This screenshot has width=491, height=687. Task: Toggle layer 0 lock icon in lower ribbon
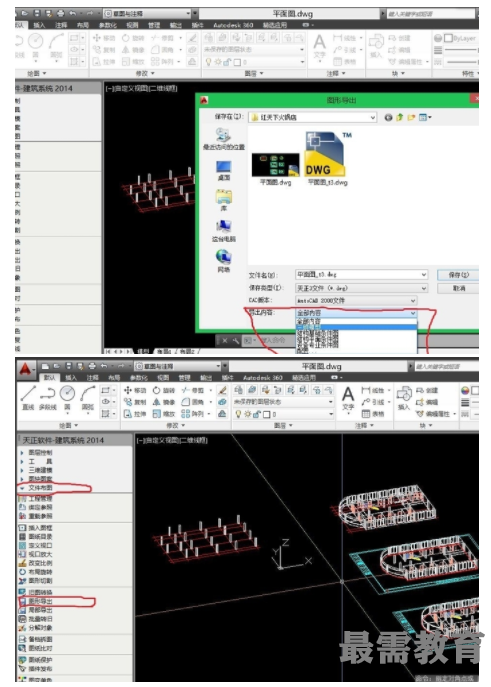[257, 414]
